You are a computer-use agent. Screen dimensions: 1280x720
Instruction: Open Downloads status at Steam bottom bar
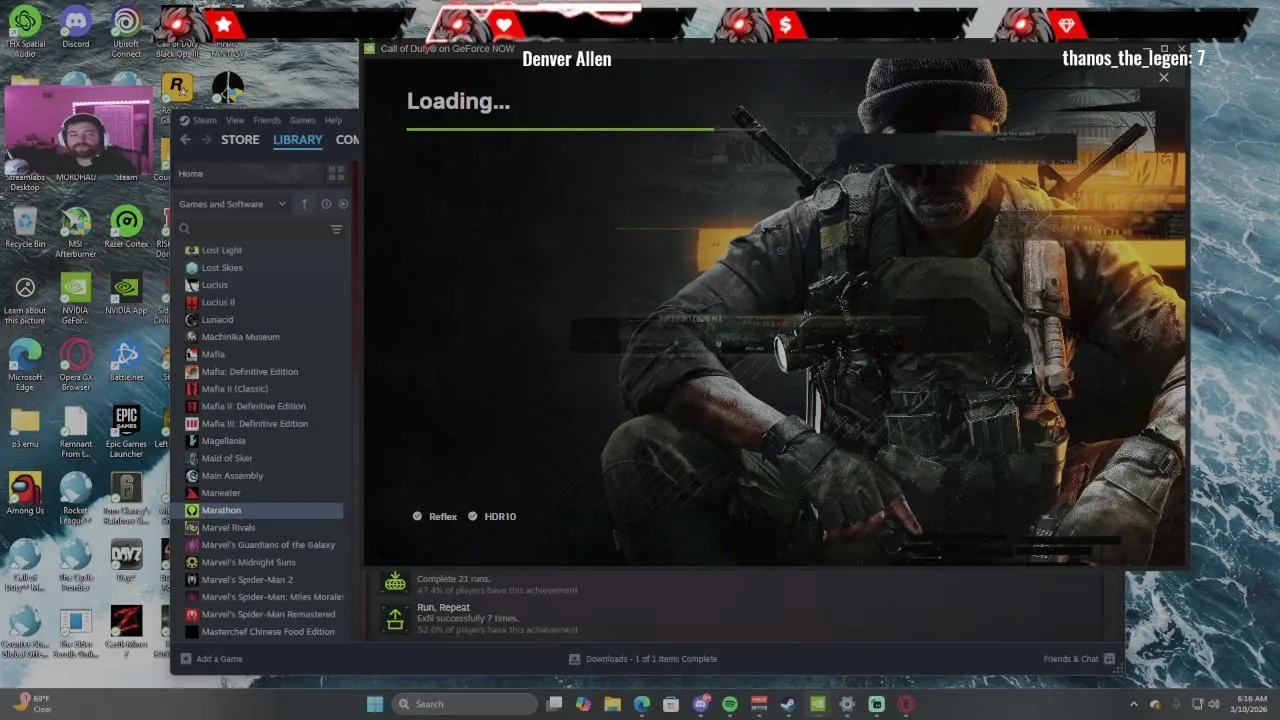[643, 659]
